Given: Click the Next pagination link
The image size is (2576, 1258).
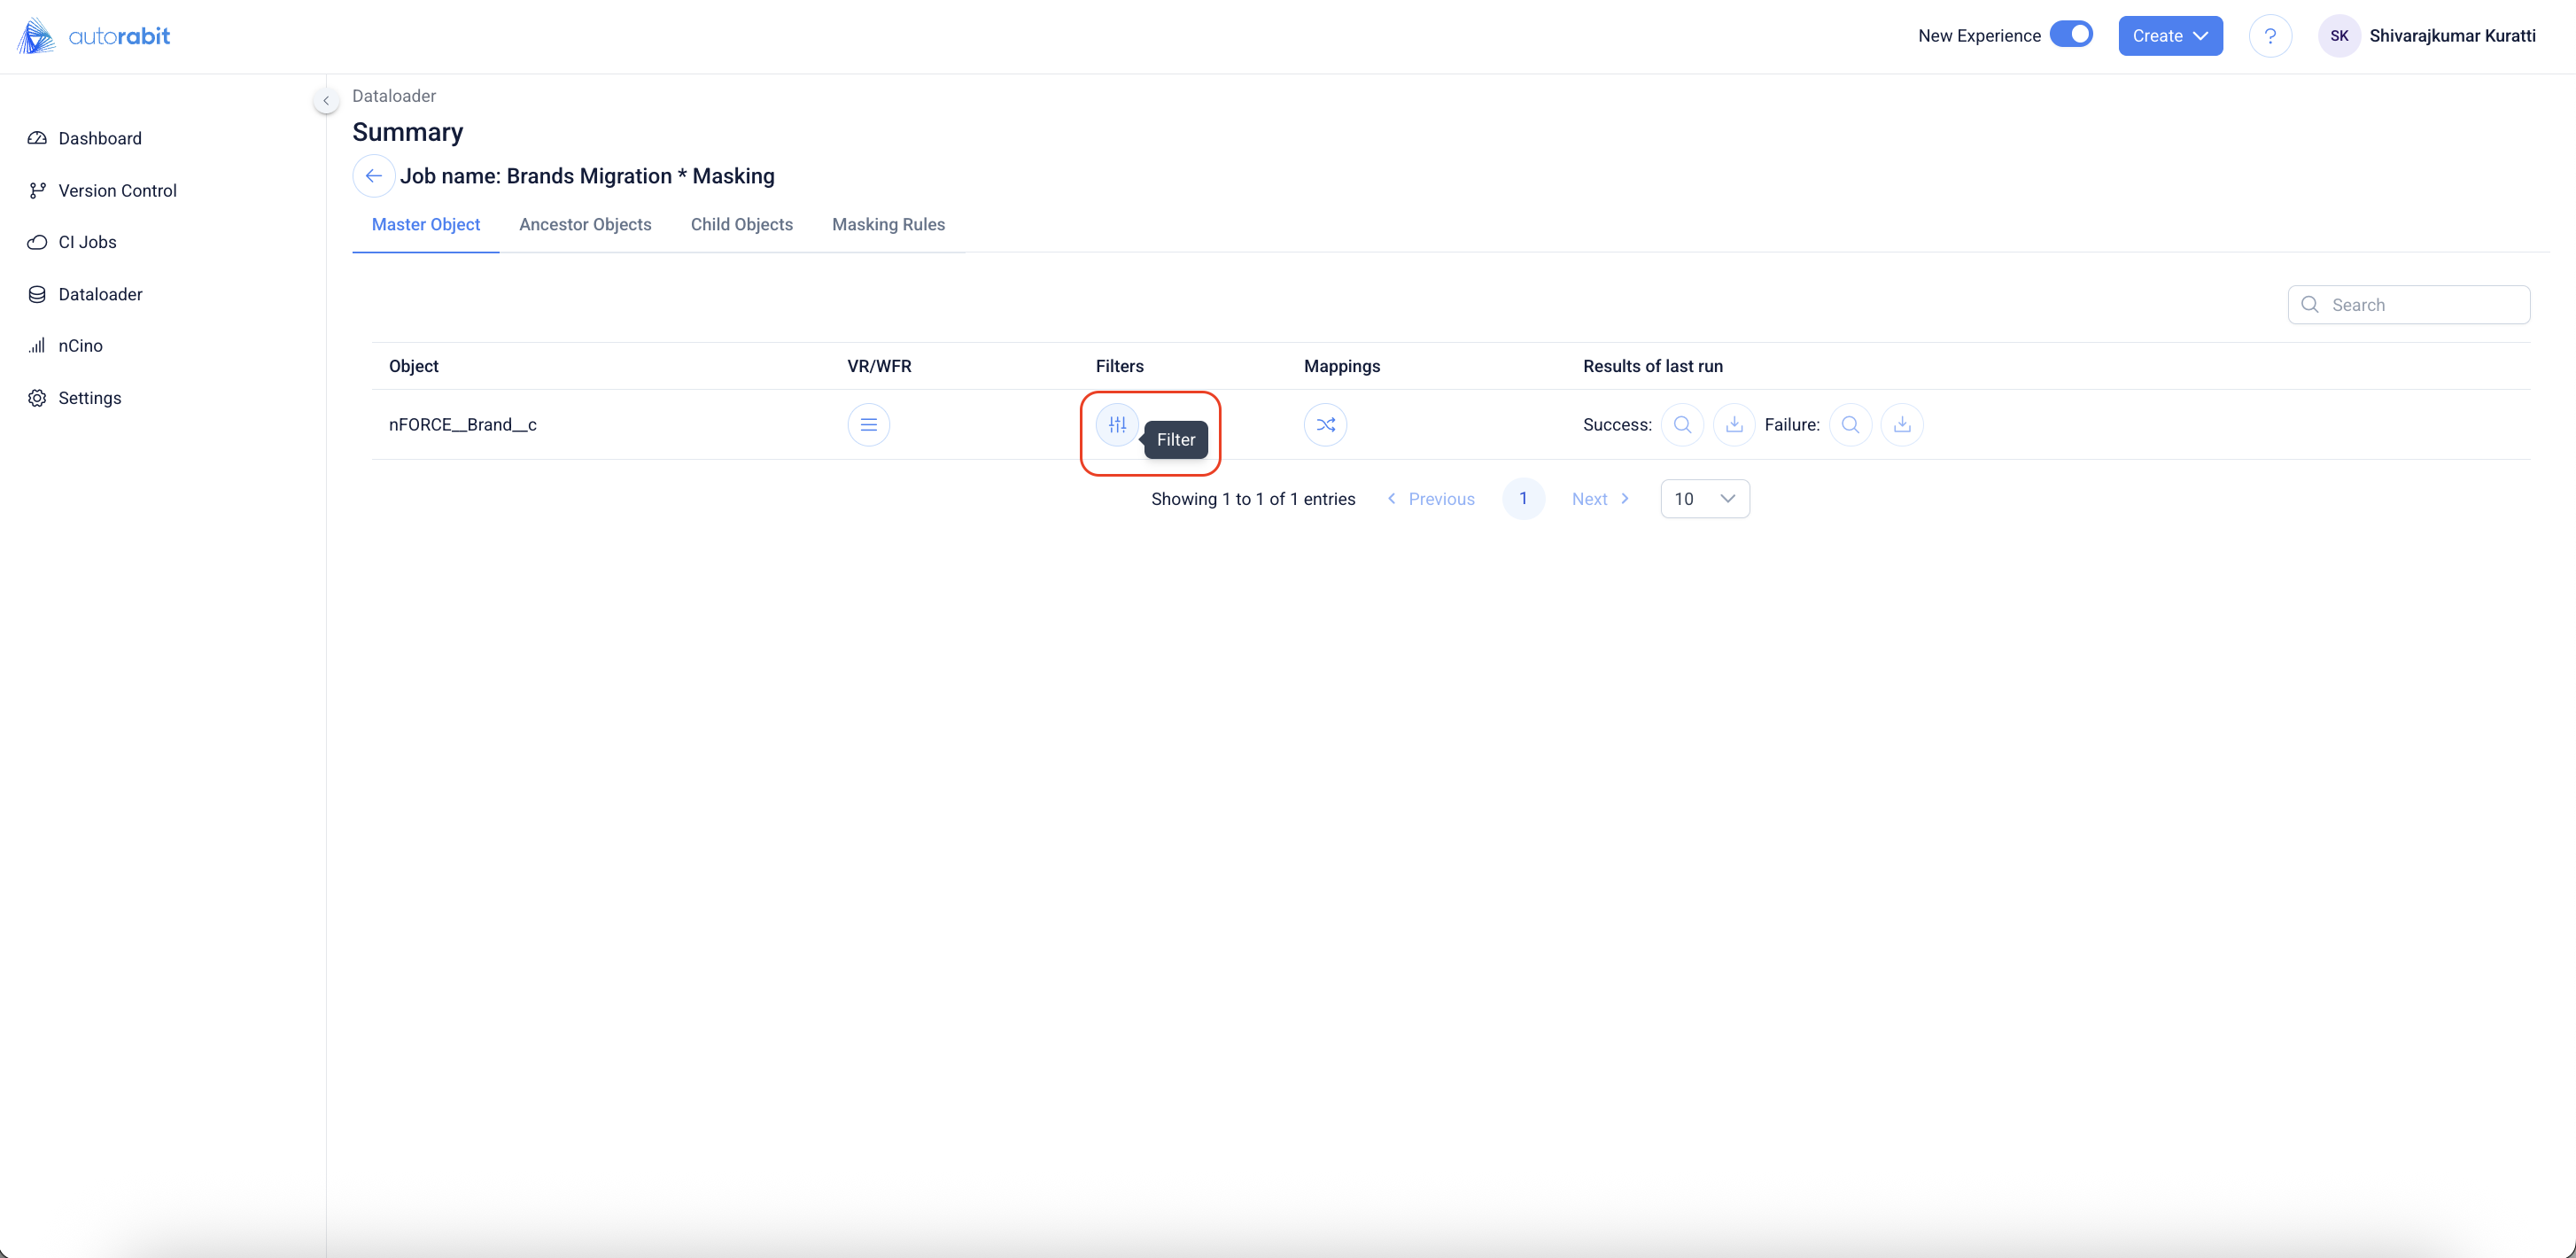Looking at the screenshot, I should (1600, 498).
